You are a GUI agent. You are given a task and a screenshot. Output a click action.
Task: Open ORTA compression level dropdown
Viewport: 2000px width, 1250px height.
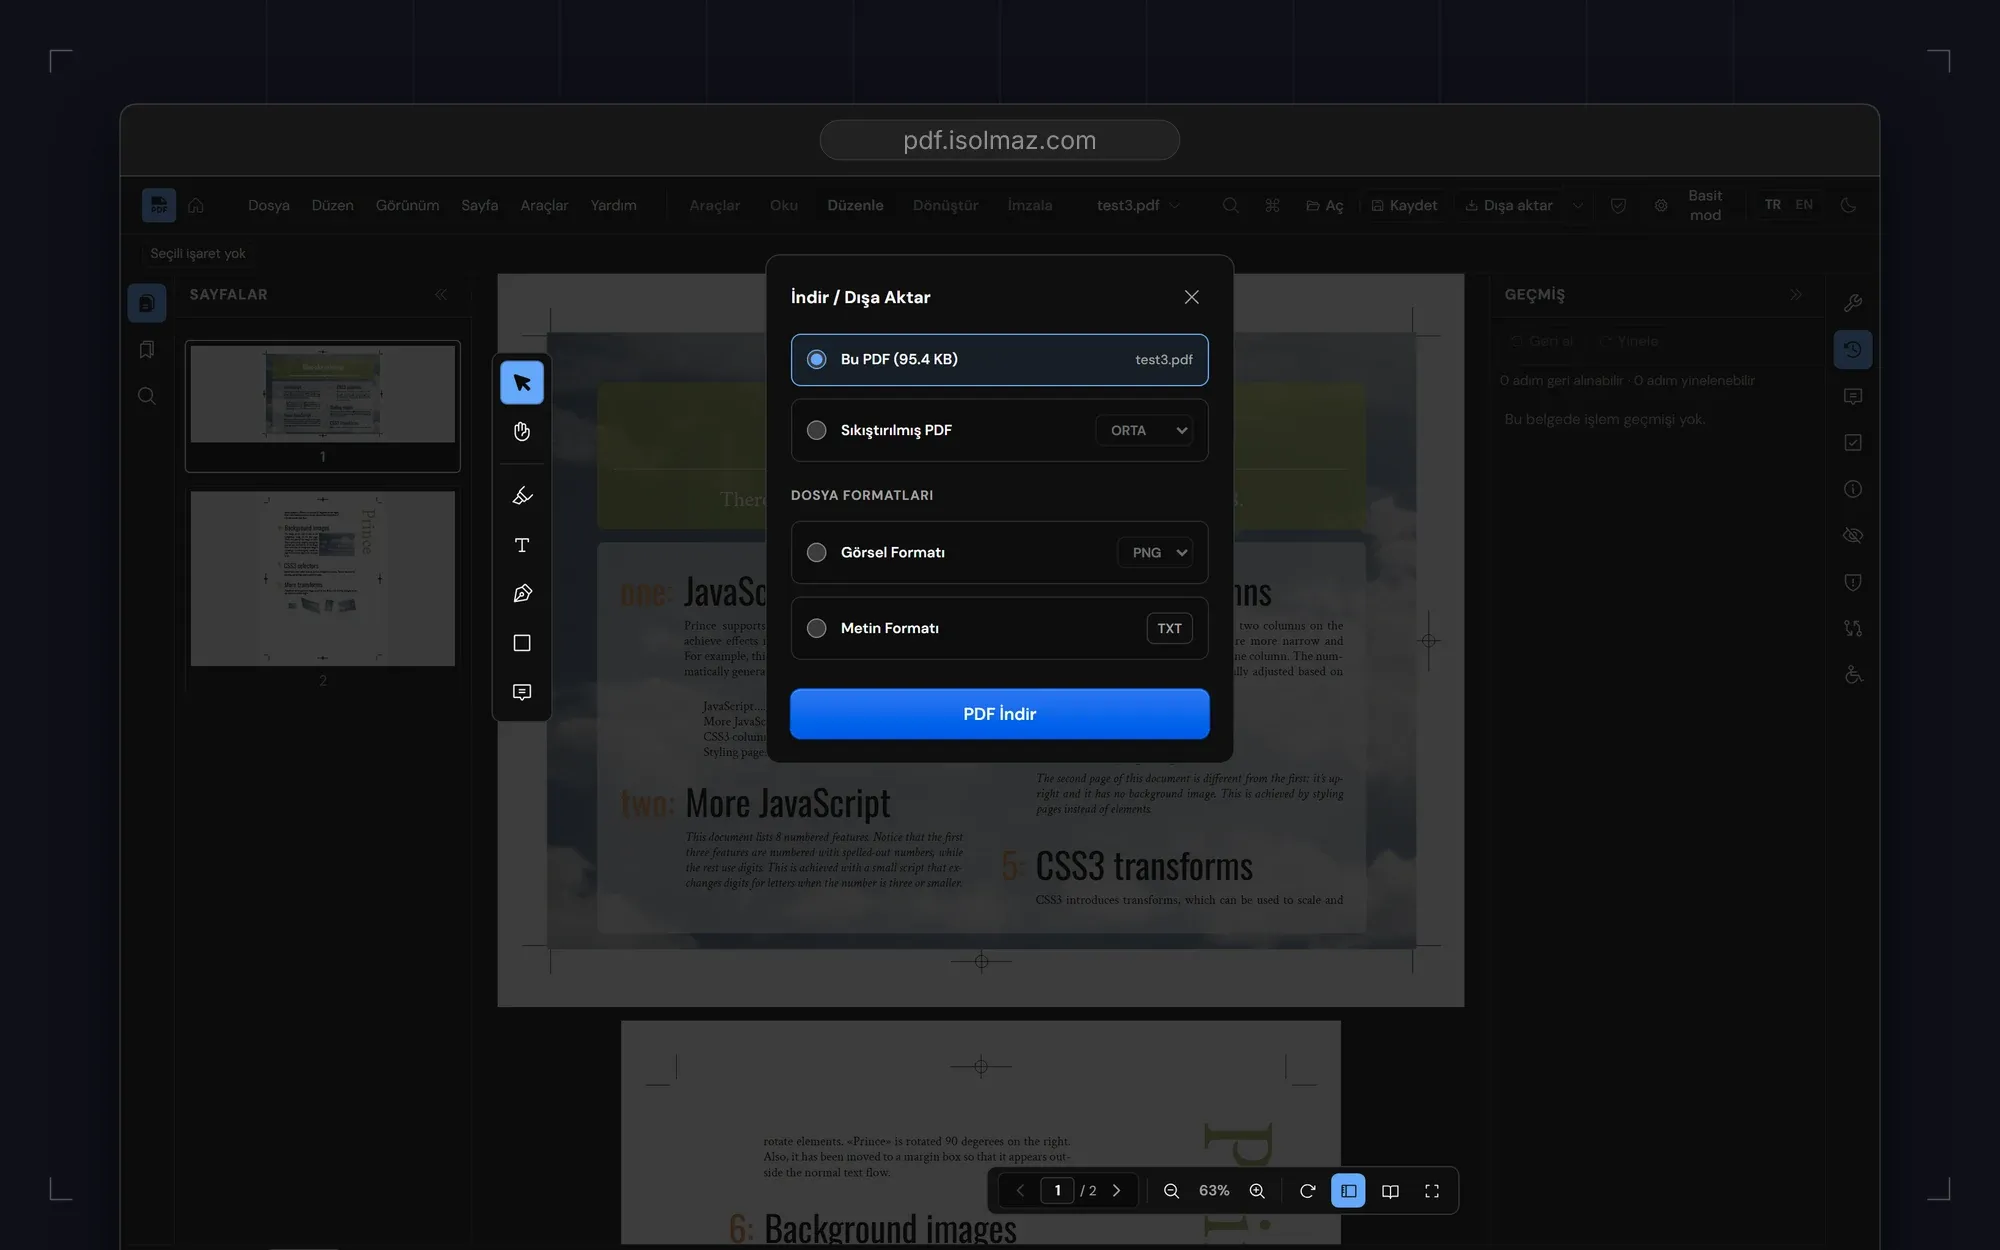point(1144,430)
